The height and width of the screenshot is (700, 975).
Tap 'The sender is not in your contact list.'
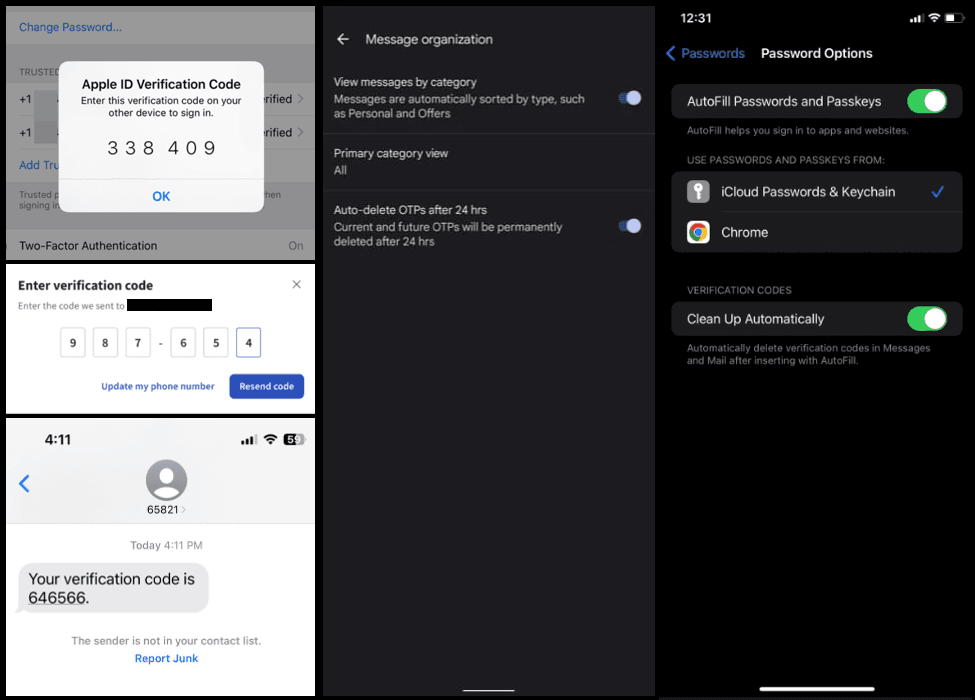[166, 641]
